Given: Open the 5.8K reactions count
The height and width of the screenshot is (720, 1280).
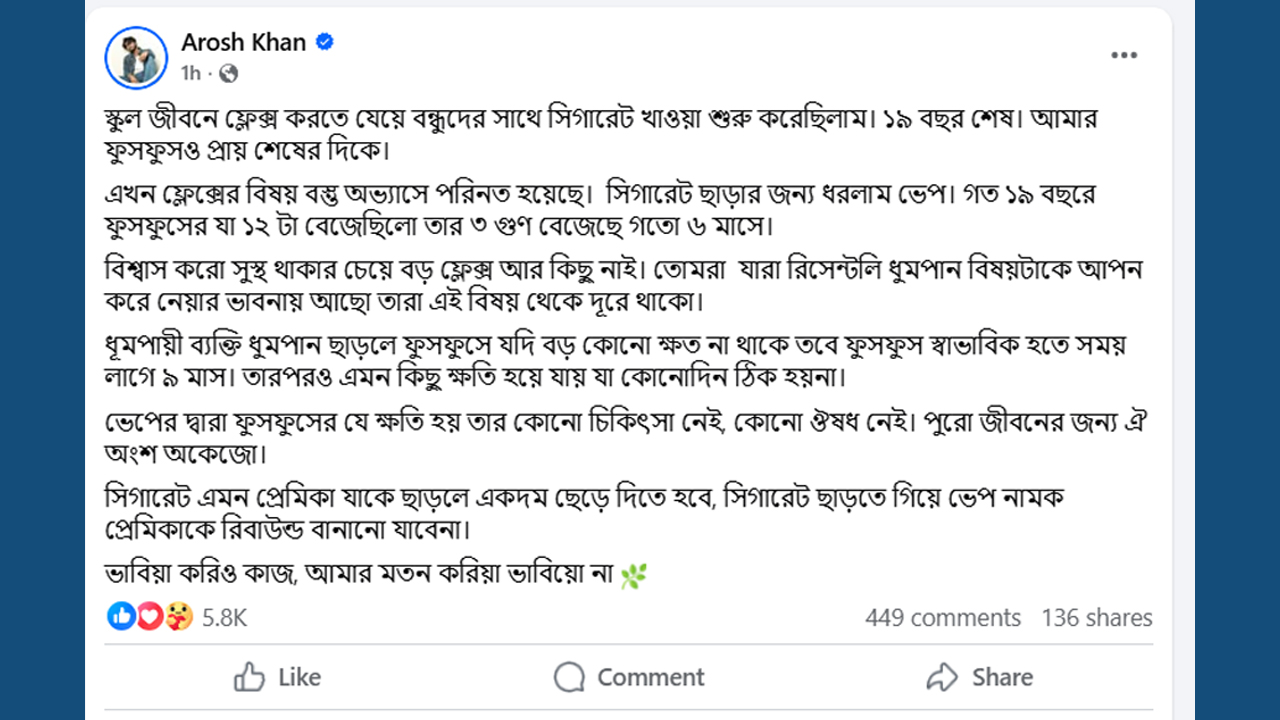Looking at the screenshot, I should (224, 618).
